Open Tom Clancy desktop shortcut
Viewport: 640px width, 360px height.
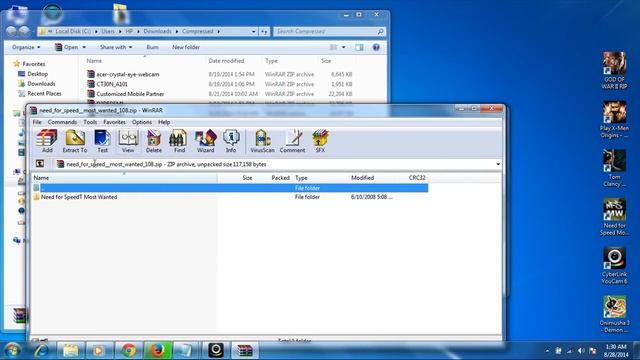(614, 168)
